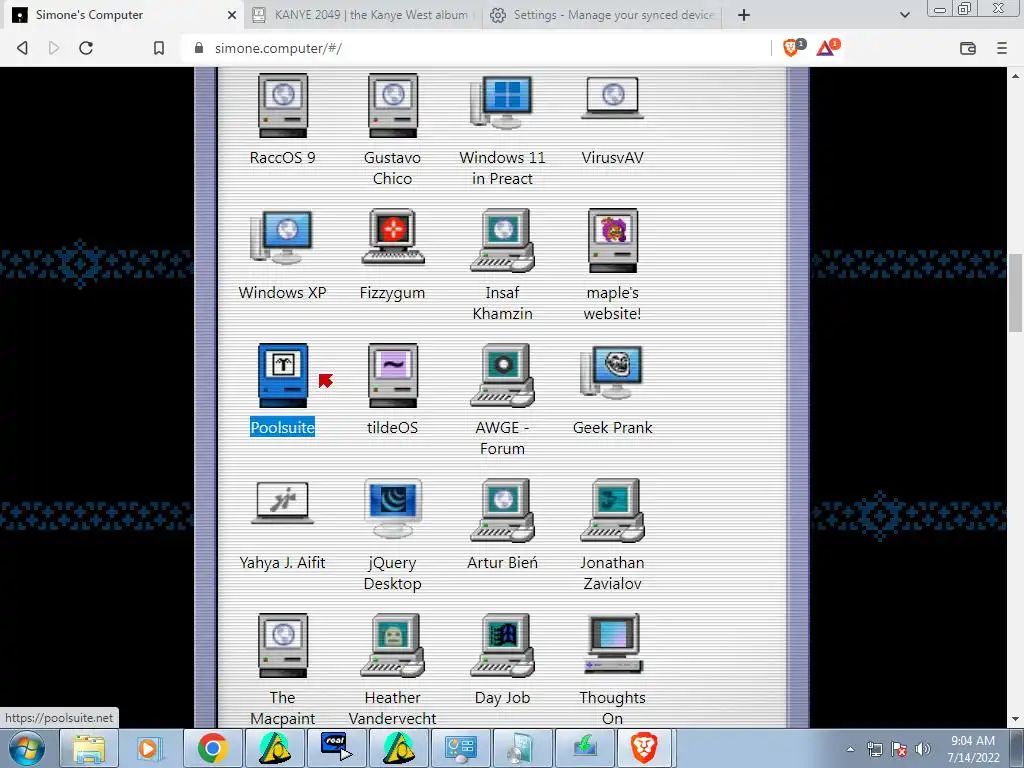The image size is (1024, 768).
Task: Switch to the KANYE 2049 tab
Action: [363, 14]
